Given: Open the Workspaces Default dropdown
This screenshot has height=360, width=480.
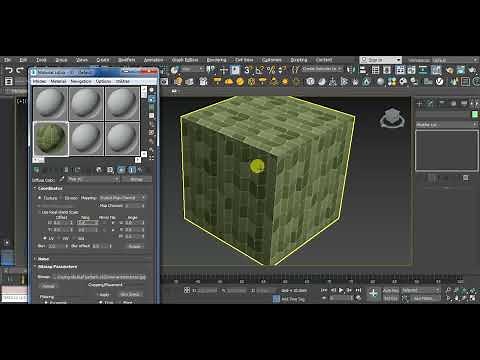Looking at the screenshot, I should (455, 60).
